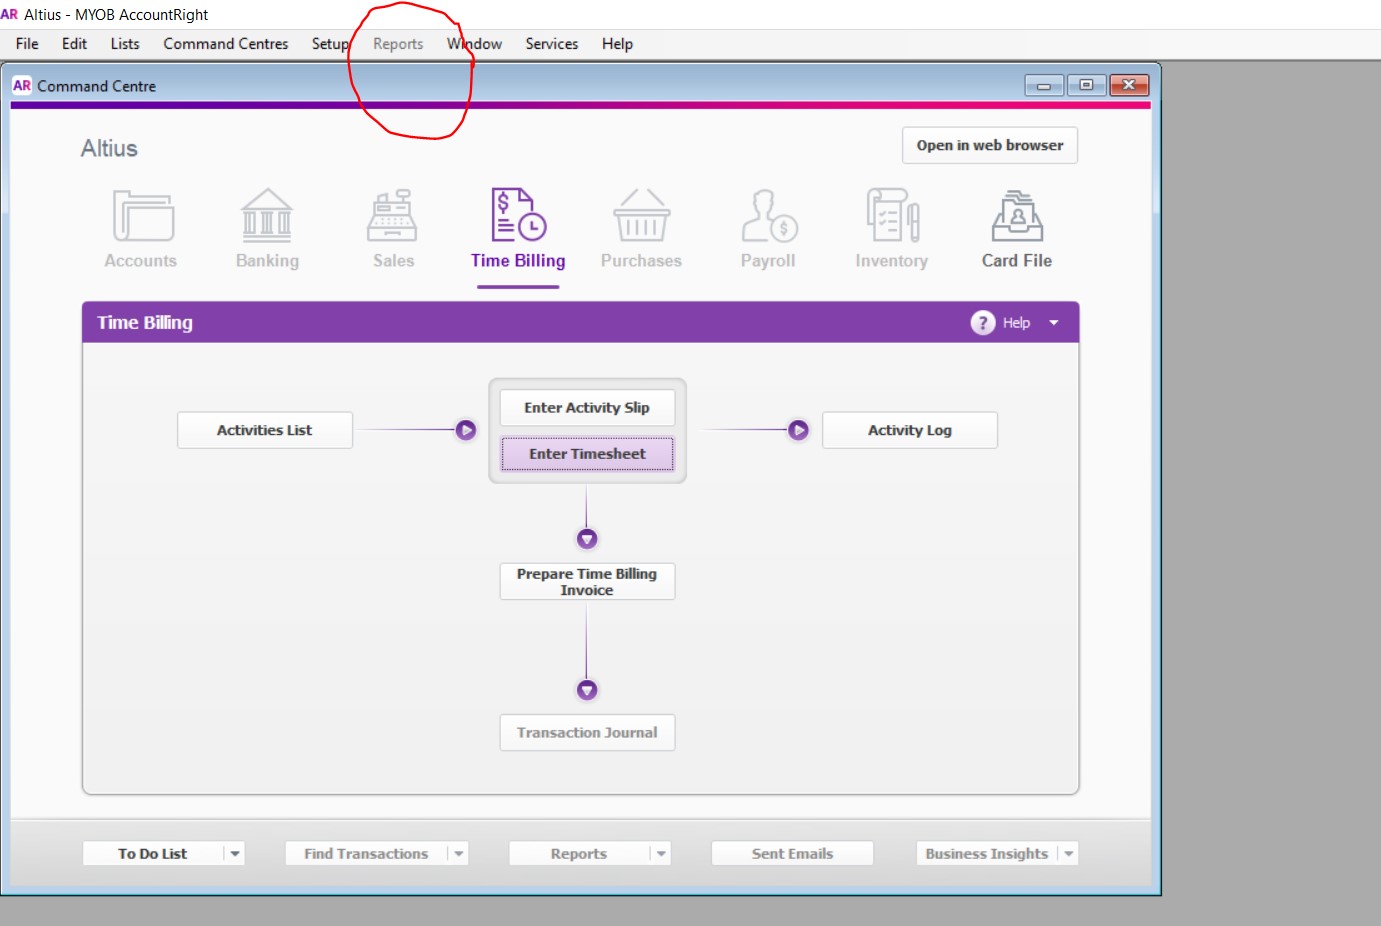Open the Setup menu
1381x926 pixels.
coord(330,44)
